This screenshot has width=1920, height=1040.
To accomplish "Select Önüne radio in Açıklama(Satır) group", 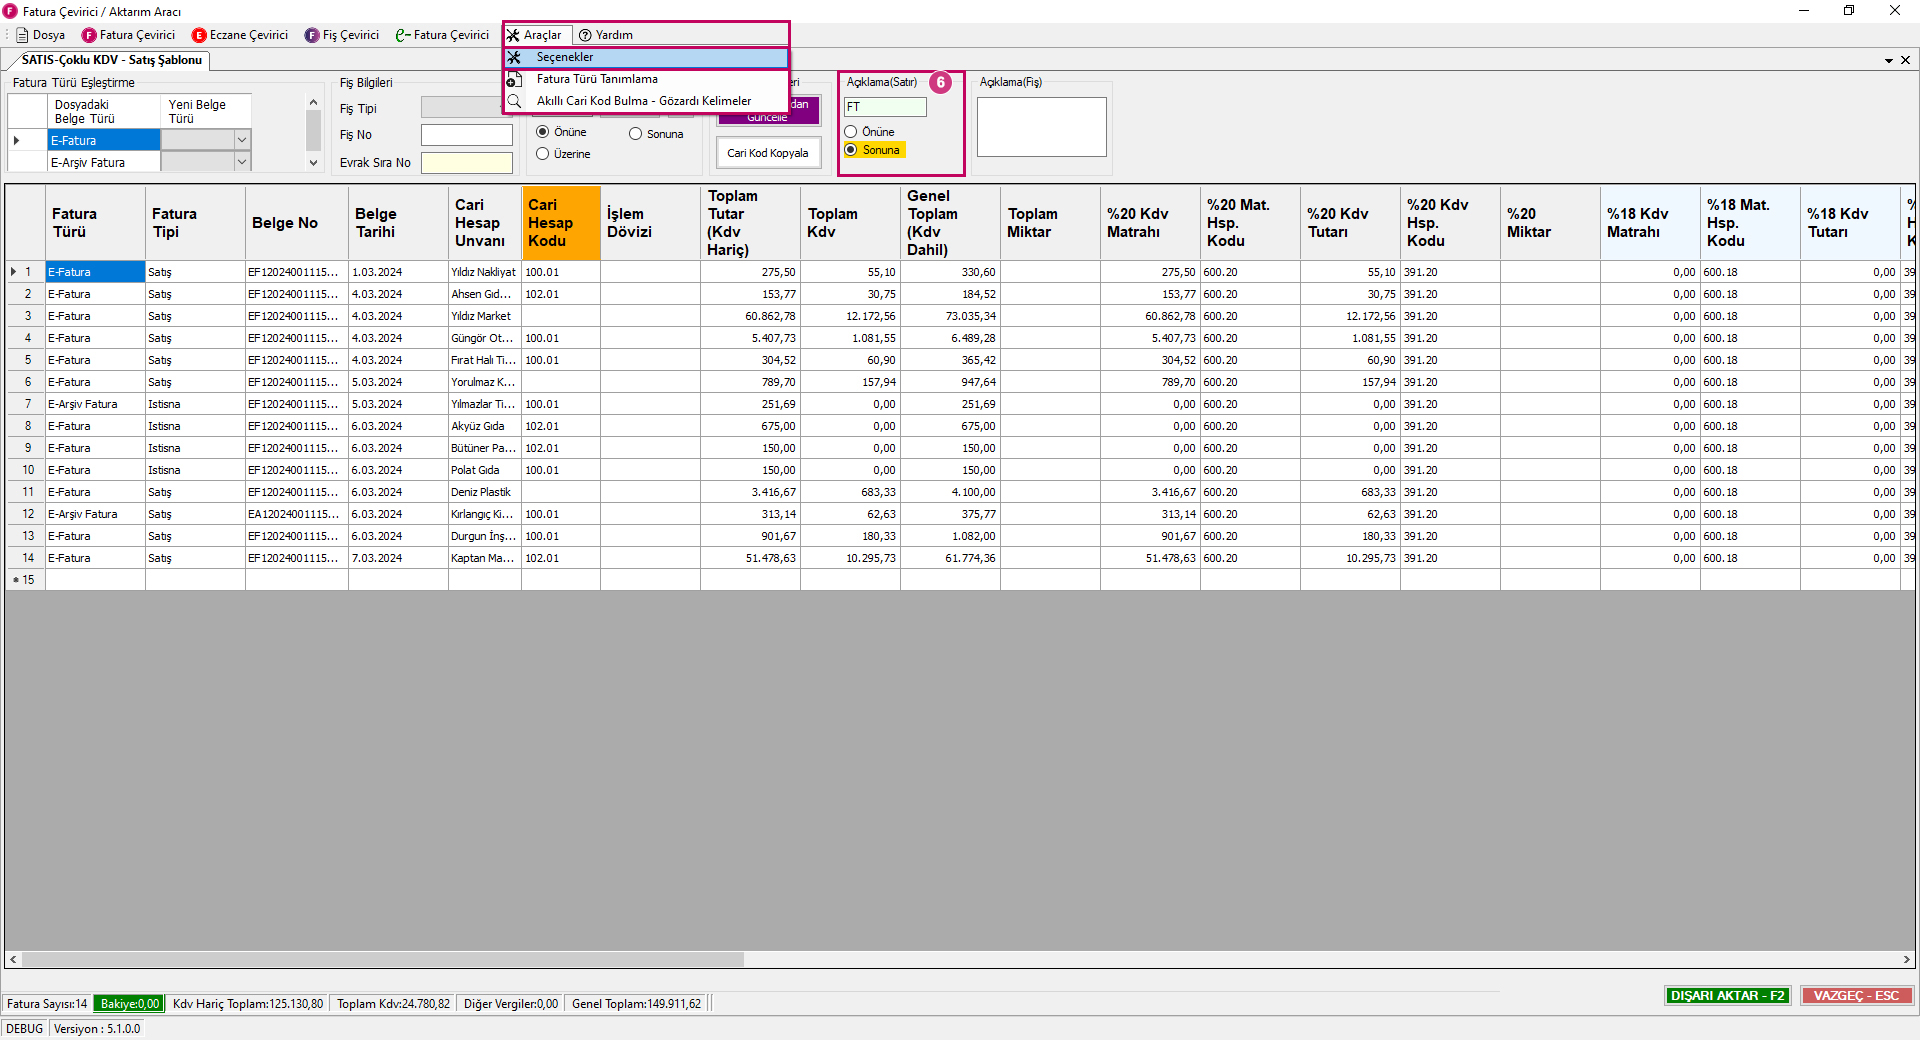I will [851, 132].
